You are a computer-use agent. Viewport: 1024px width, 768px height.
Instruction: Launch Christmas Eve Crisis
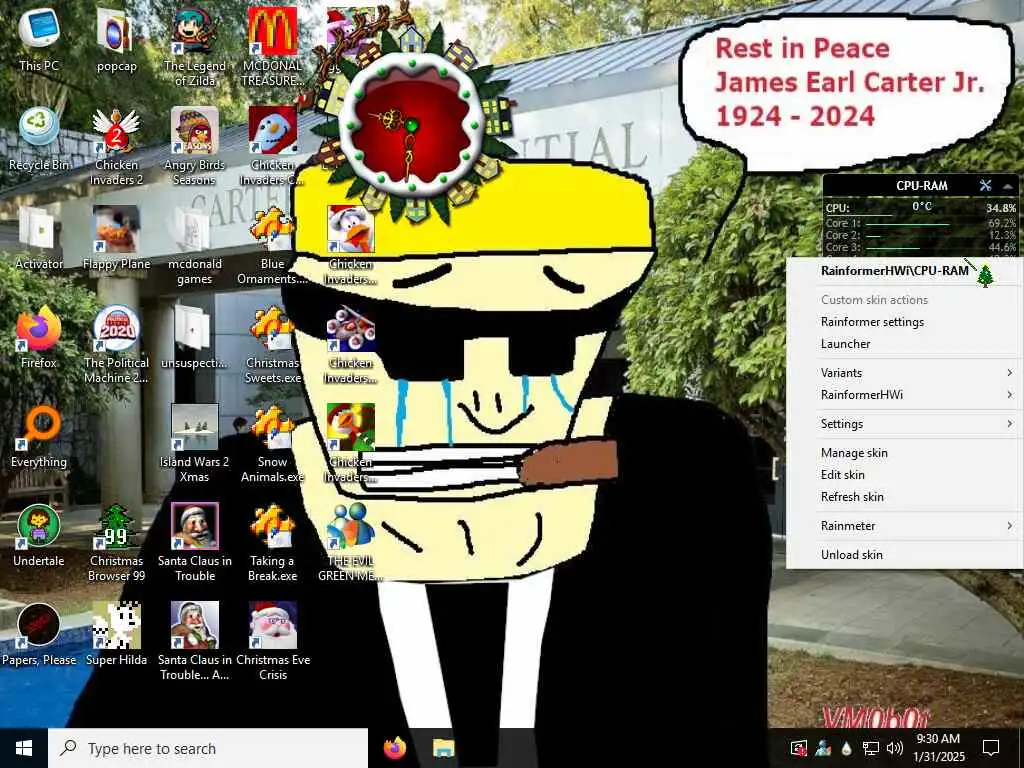[x=272, y=641]
